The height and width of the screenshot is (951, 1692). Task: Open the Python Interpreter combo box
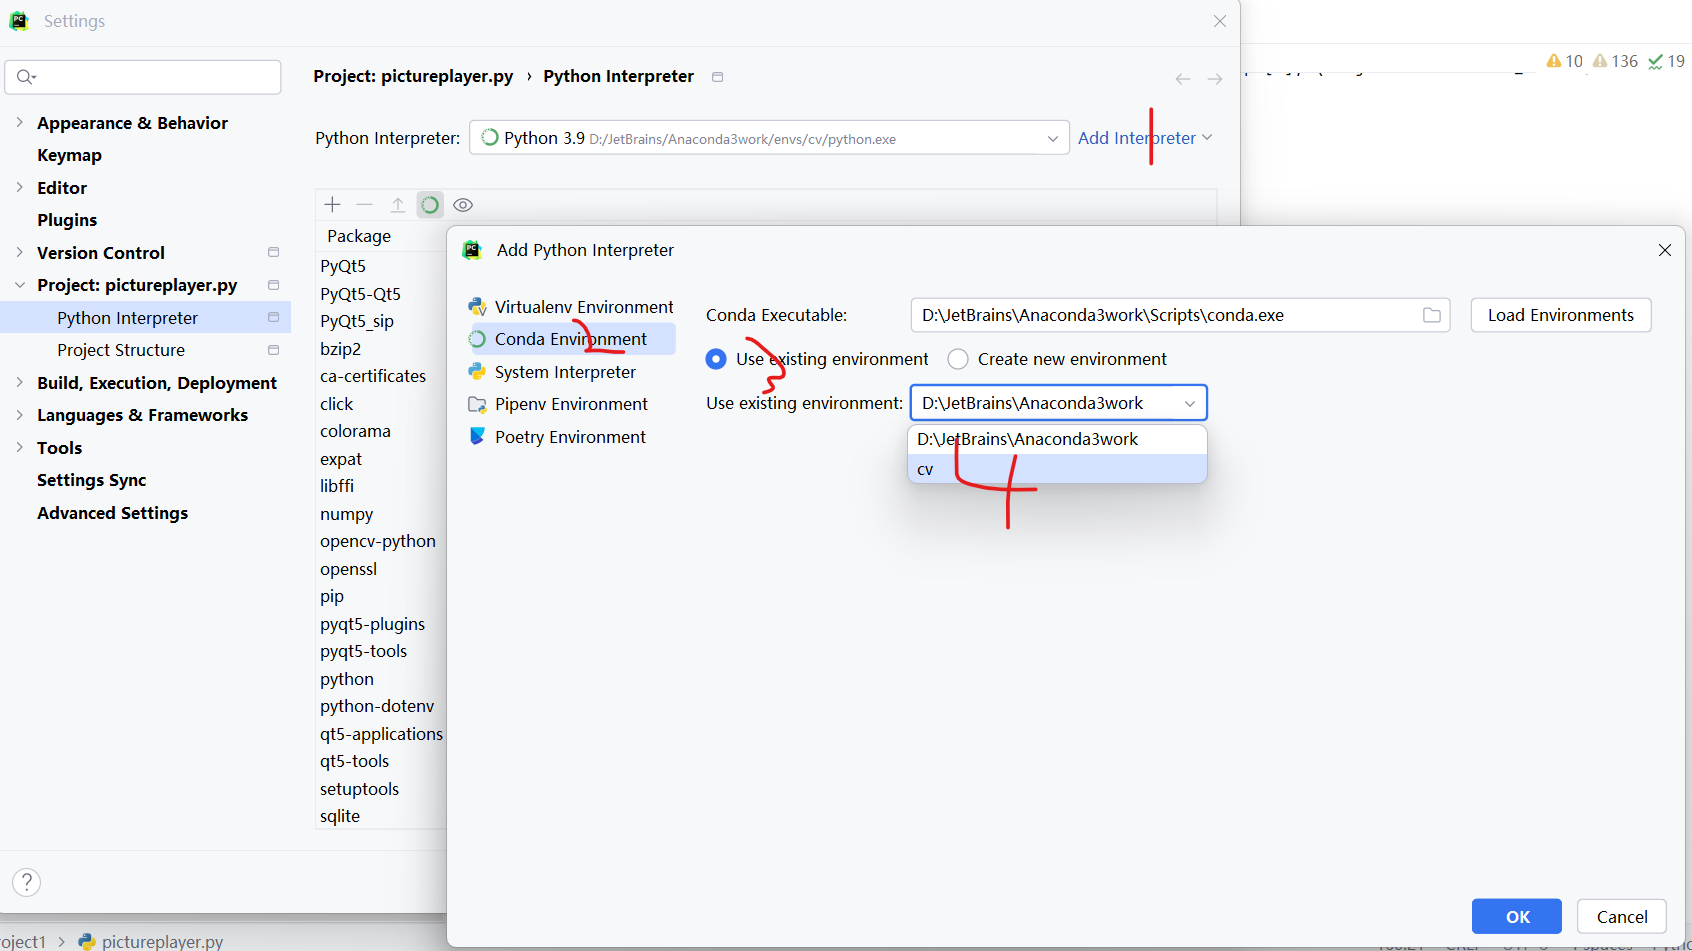click(769, 138)
